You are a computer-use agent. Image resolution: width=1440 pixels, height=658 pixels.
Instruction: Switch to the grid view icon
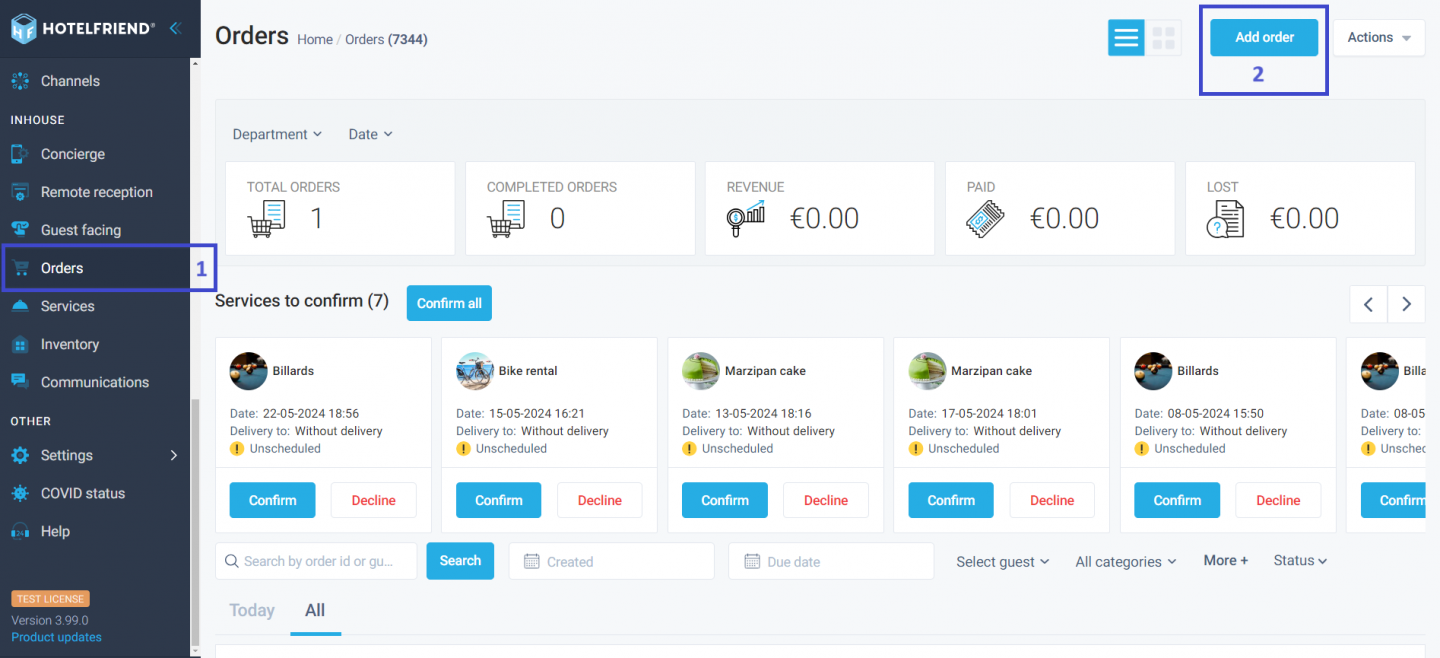tap(1163, 38)
